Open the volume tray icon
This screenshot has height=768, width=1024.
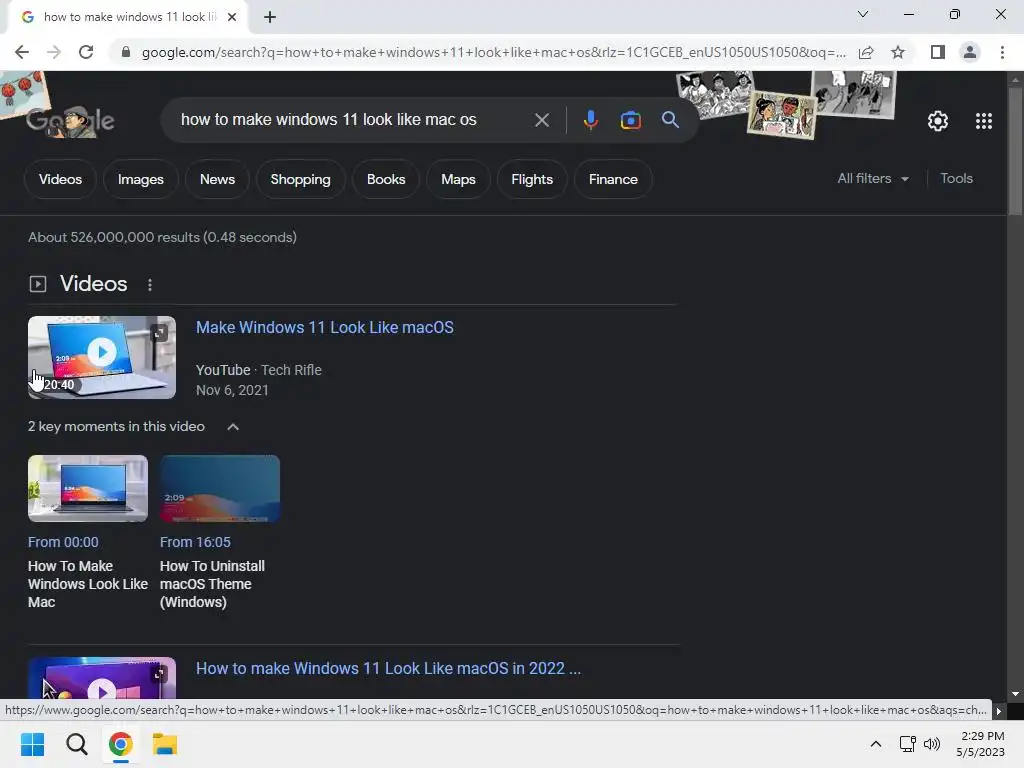932,744
